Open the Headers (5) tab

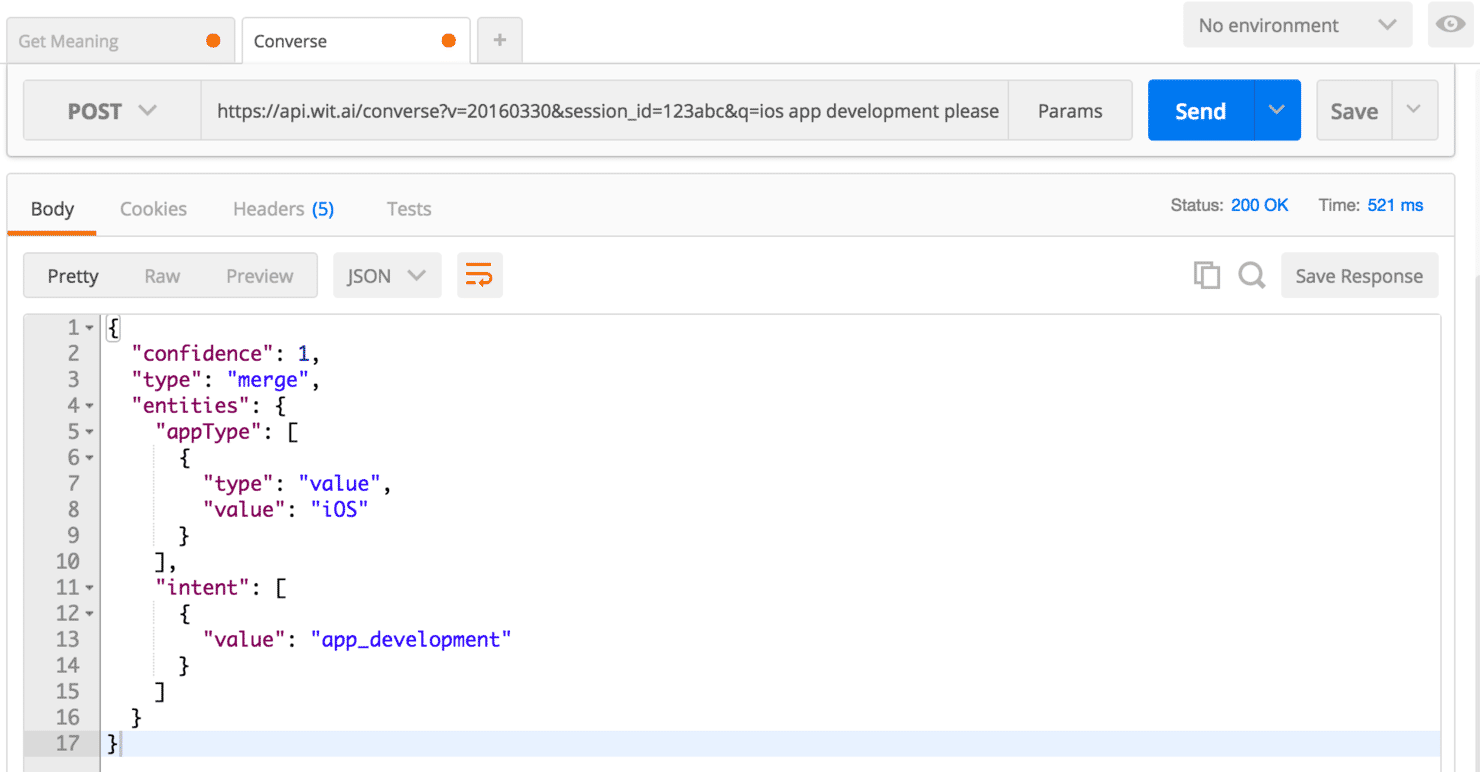click(283, 208)
